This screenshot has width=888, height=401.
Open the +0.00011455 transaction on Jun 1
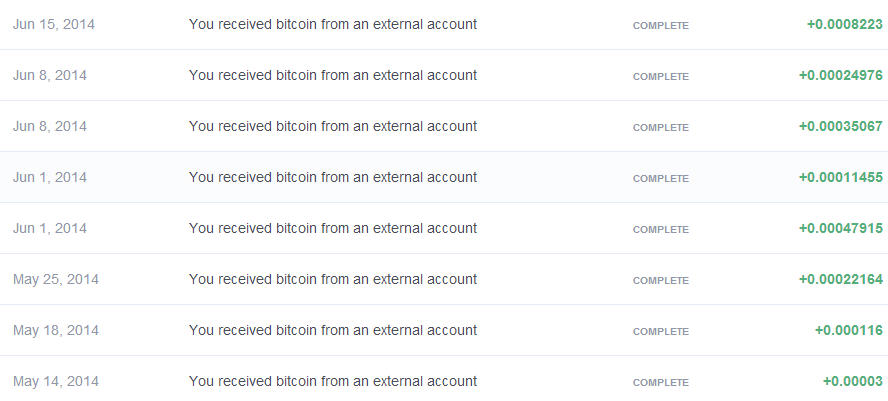coord(332,177)
